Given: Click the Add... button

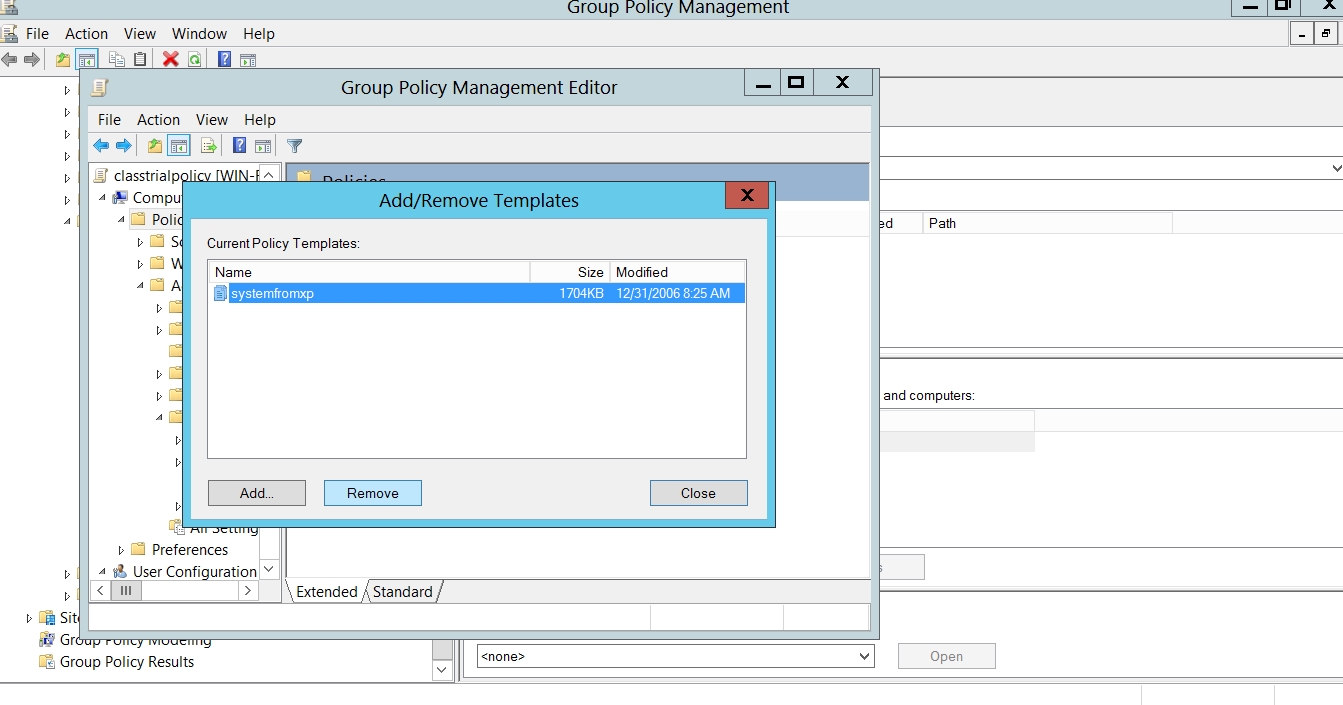Looking at the screenshot, I should (x=257, y=493).
